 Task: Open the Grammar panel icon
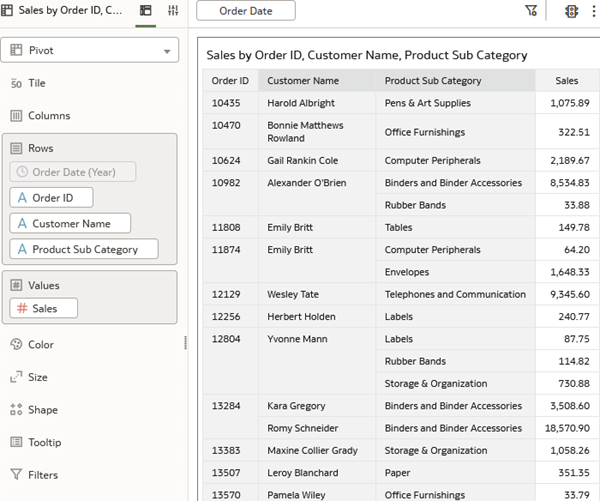(146, 10)
